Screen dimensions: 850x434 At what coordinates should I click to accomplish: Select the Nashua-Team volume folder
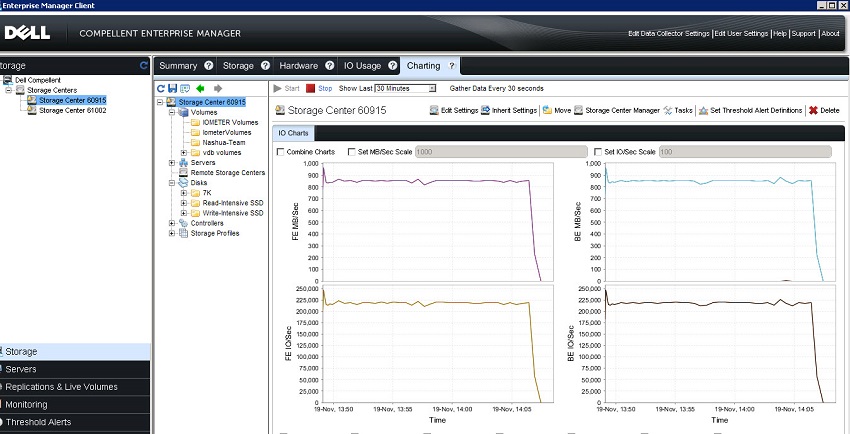point(224,142)
